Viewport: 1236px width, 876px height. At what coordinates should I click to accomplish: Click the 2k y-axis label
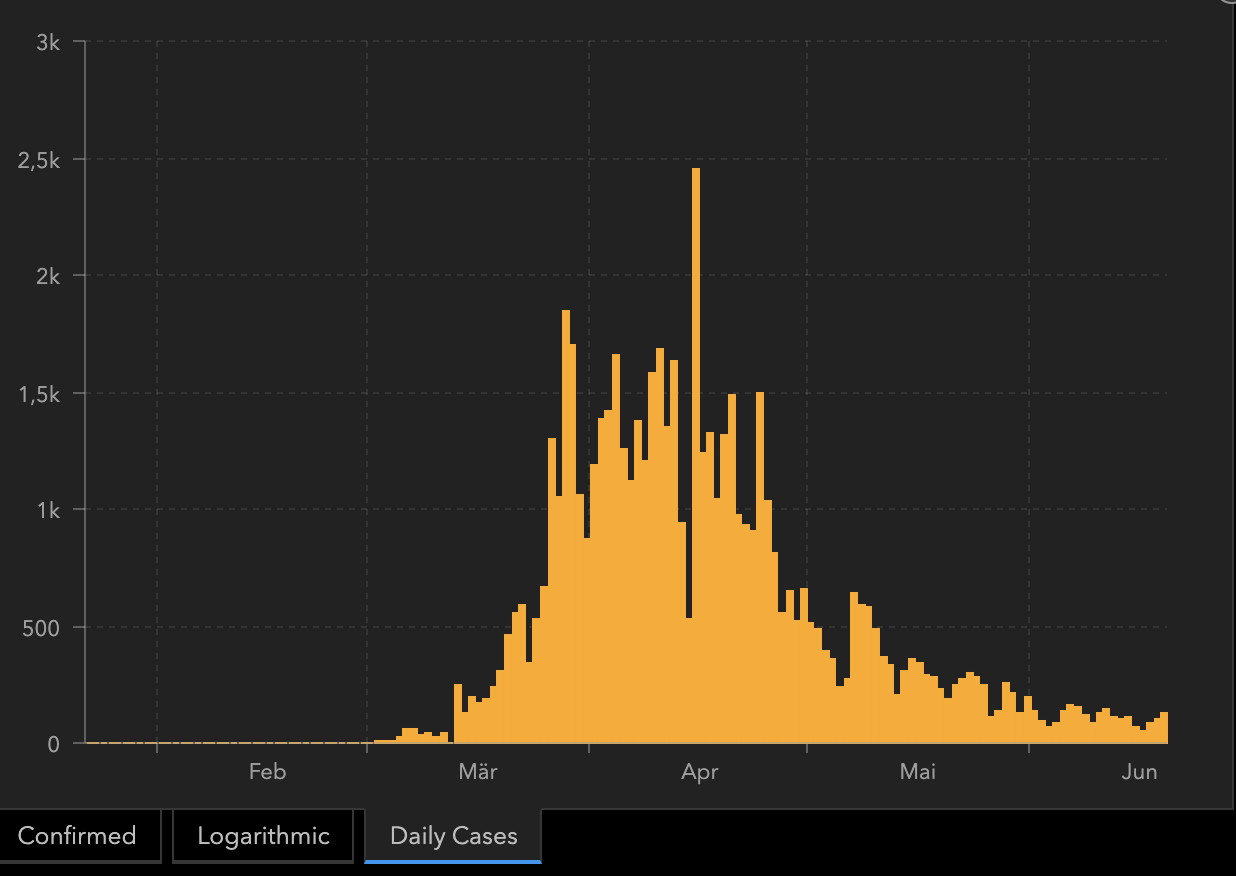click(47, 276)
